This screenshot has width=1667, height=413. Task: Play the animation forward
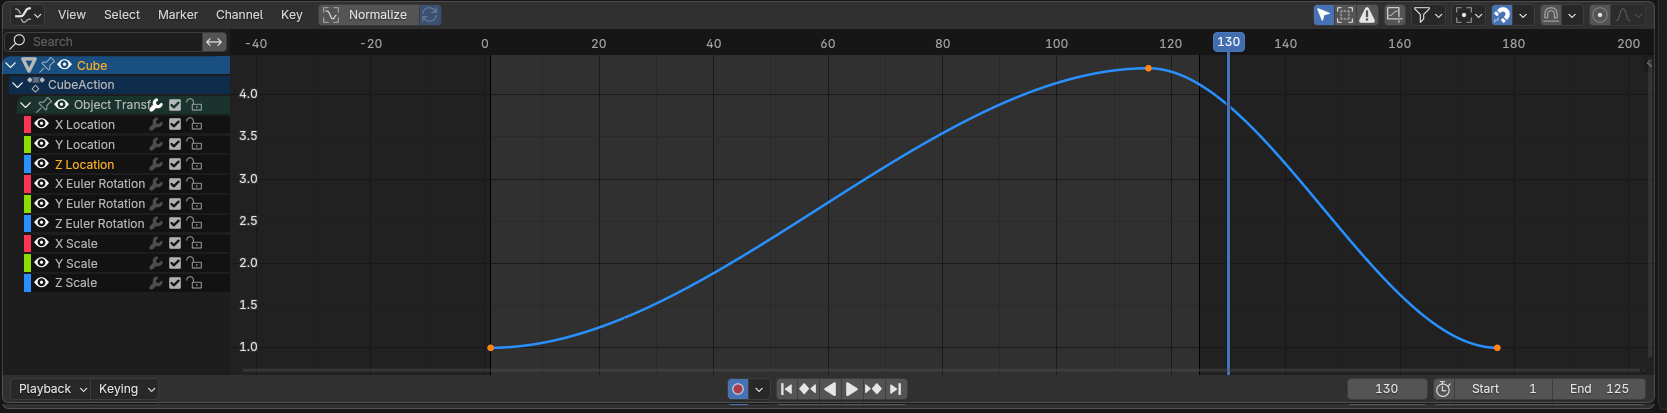click(852, 389)
